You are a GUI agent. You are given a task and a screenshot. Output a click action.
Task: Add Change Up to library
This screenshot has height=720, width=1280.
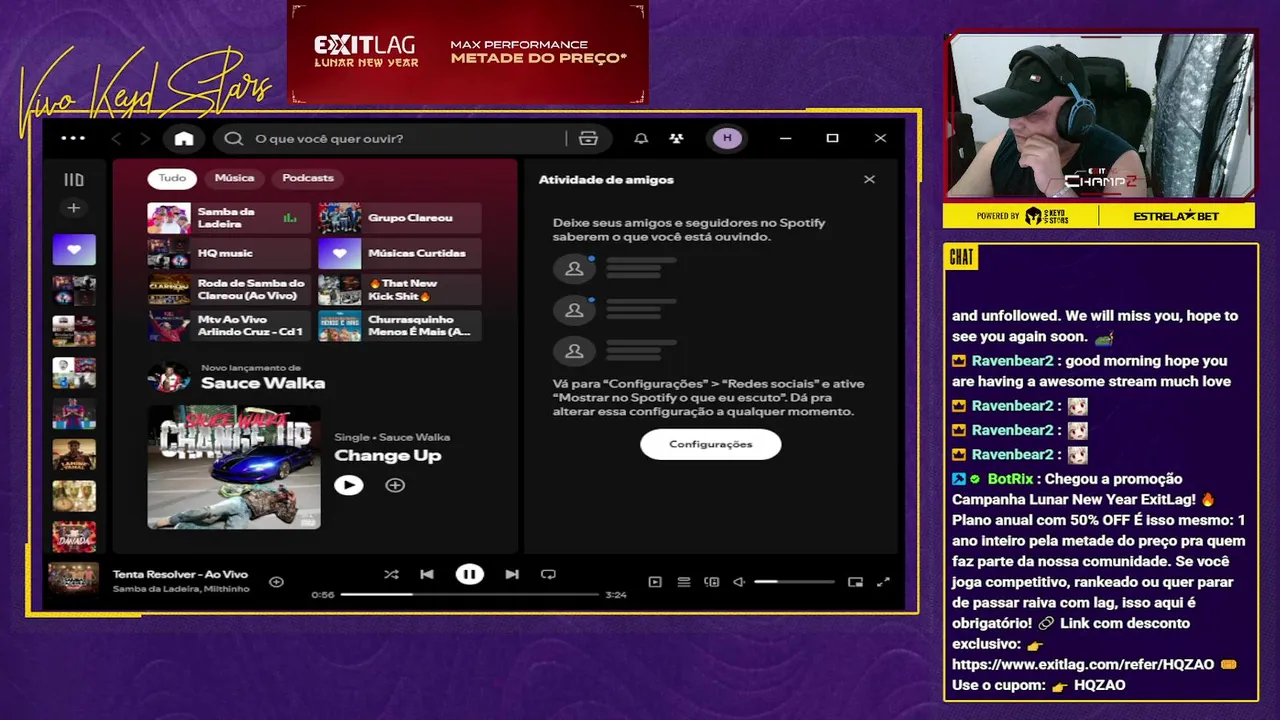click(x=395, y=485)
